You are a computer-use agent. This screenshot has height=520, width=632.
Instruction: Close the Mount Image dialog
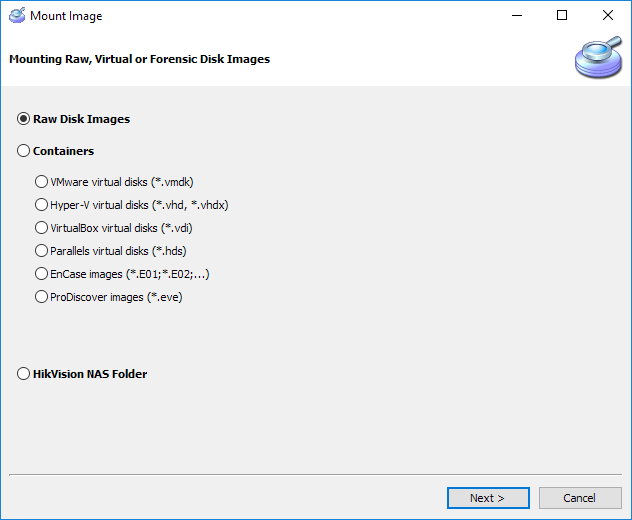[x=608, y=15]
